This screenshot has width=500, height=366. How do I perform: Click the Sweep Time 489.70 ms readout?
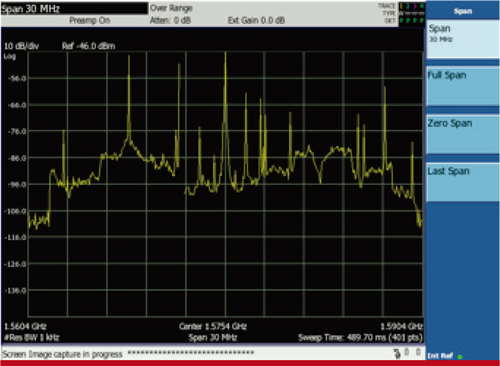click(x=360, y=338)
